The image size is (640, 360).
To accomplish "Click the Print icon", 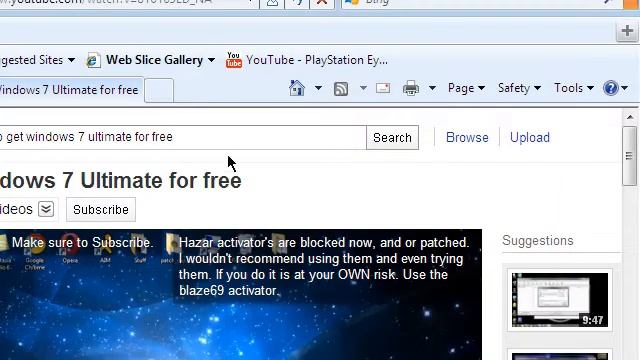I will click(411, 88).
